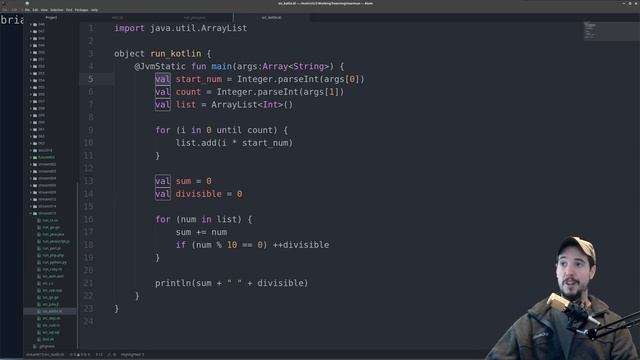Image resolution: width=640 pixels, height=360 pixels.
Task: Click 'until' keyword in the for loop
Action: pos(229,130)
